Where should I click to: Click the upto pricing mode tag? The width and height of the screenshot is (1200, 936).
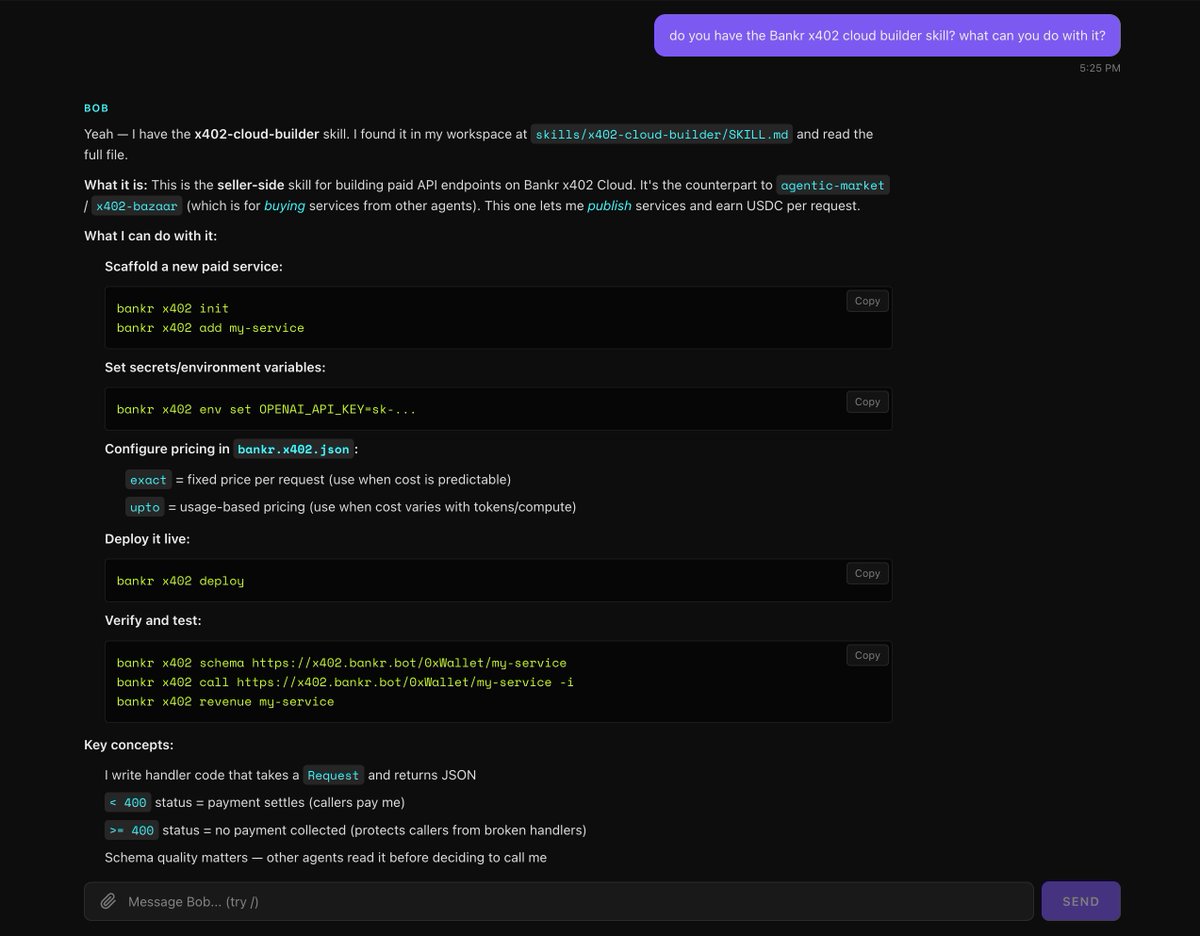(145, 507)
